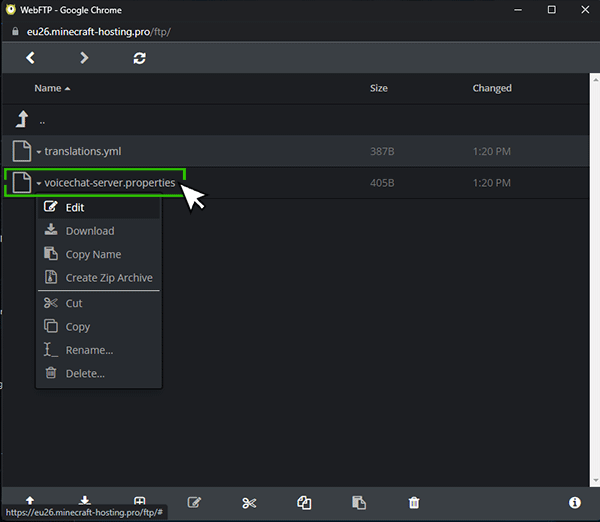
Task: Sort the list by Changed column
Action: tap(492, 88)
